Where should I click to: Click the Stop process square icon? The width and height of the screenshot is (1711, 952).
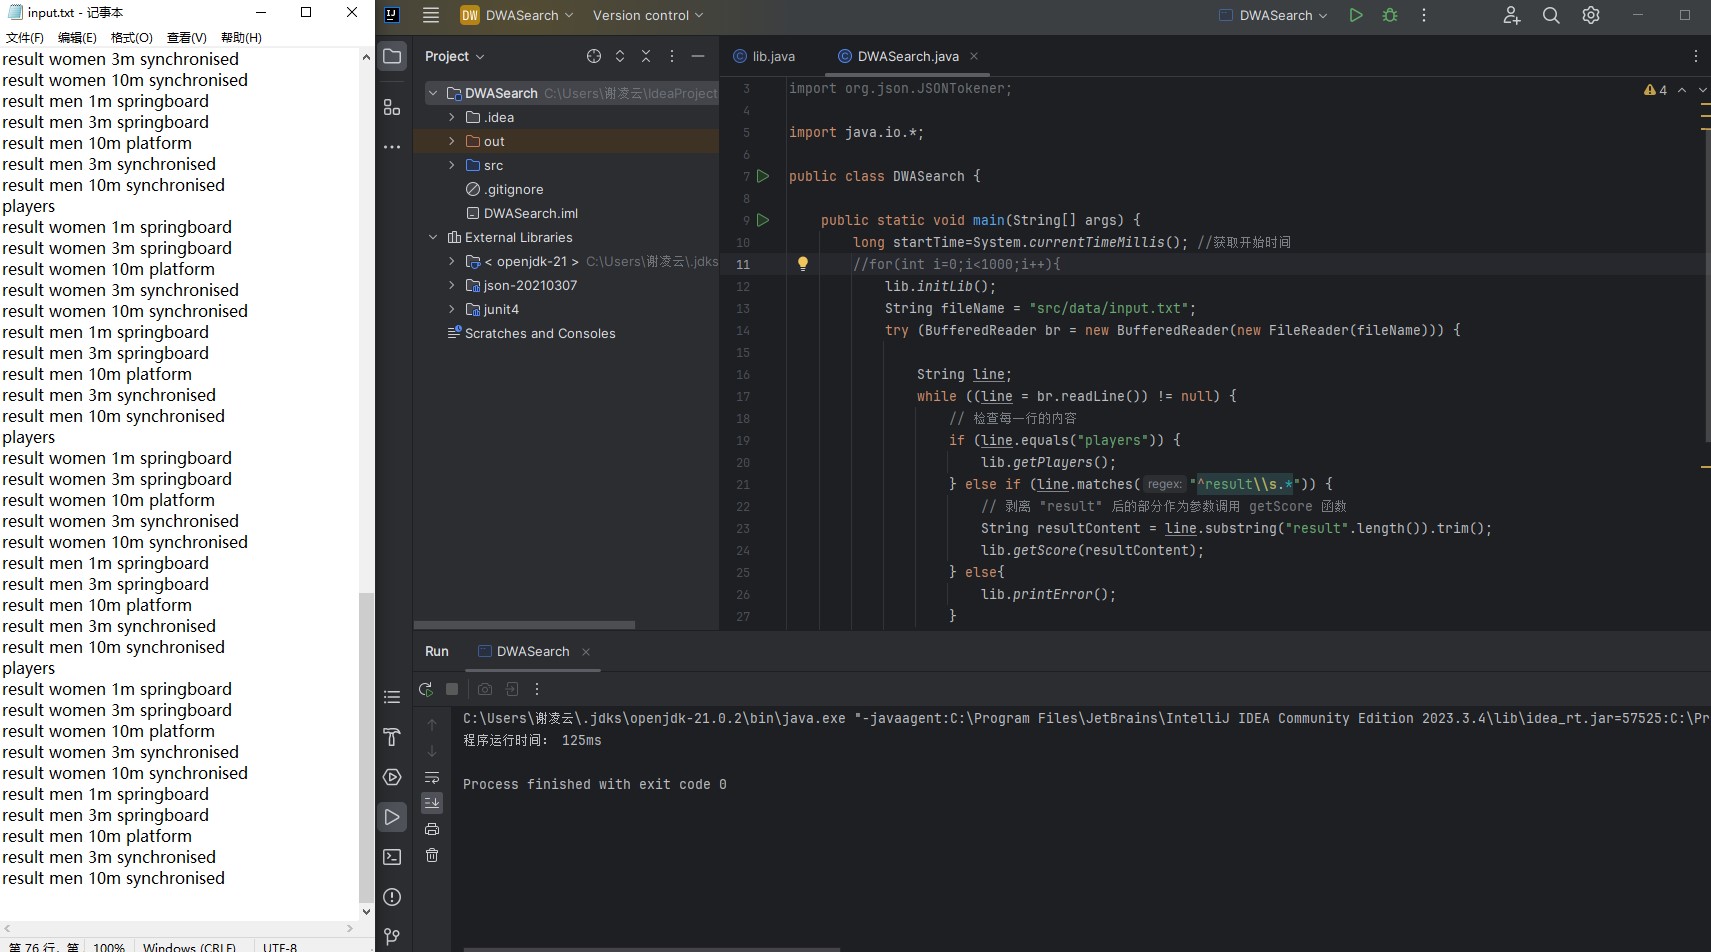pyautogui.click(x=452, y=689)
